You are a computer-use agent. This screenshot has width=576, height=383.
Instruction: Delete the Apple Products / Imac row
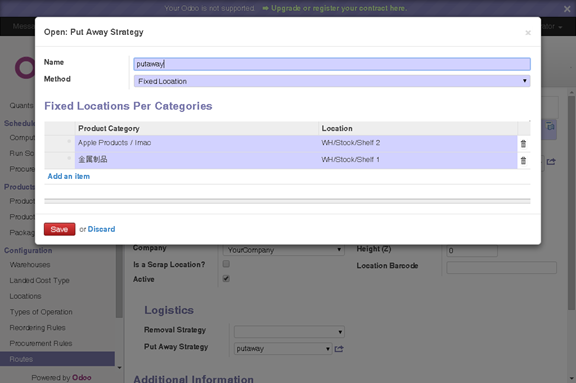(x=523, y=144)
